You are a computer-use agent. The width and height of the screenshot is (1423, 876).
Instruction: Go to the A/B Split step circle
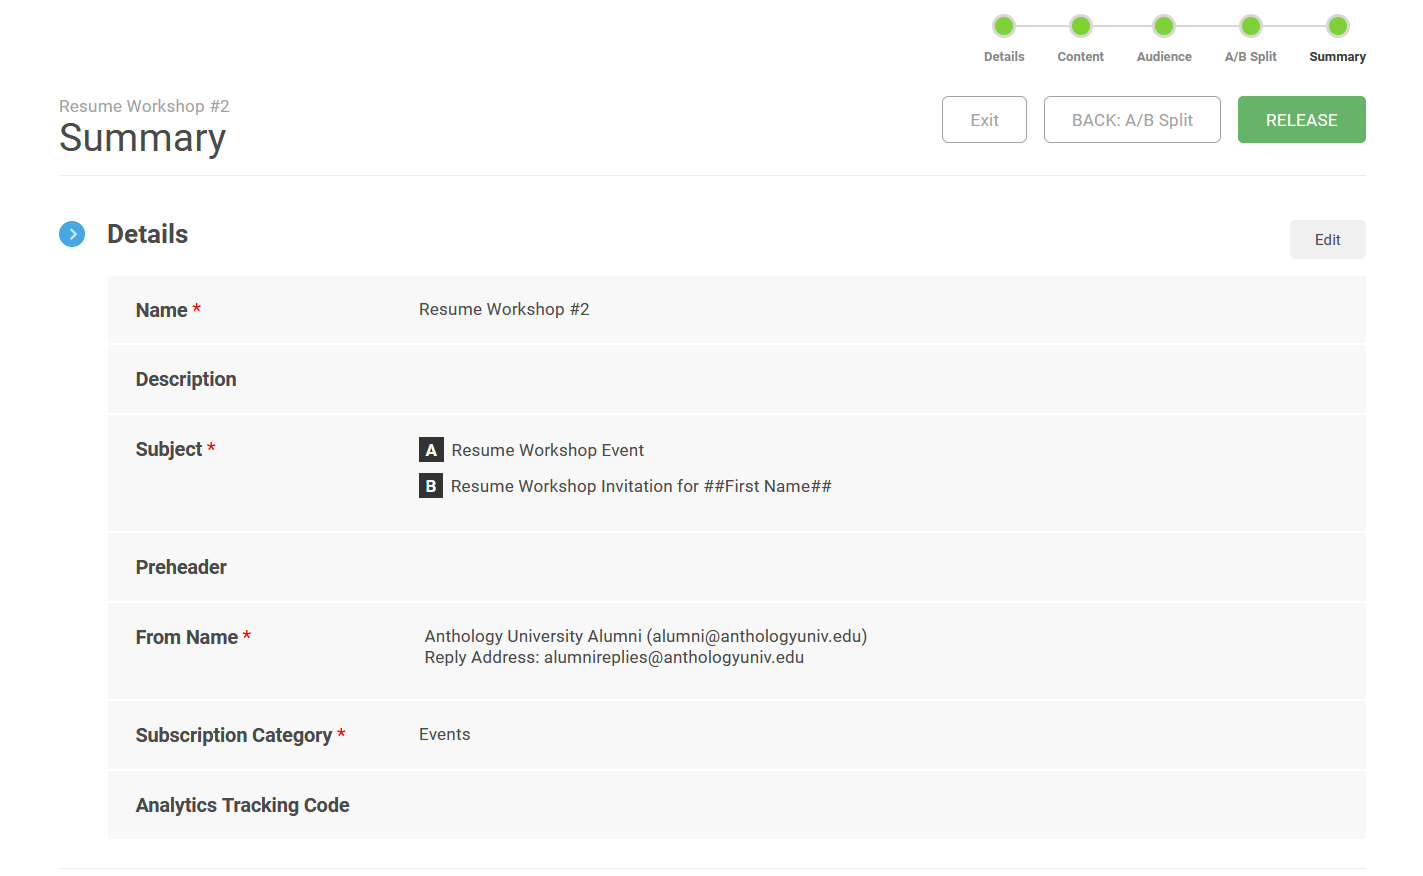tap(1250, 26)
